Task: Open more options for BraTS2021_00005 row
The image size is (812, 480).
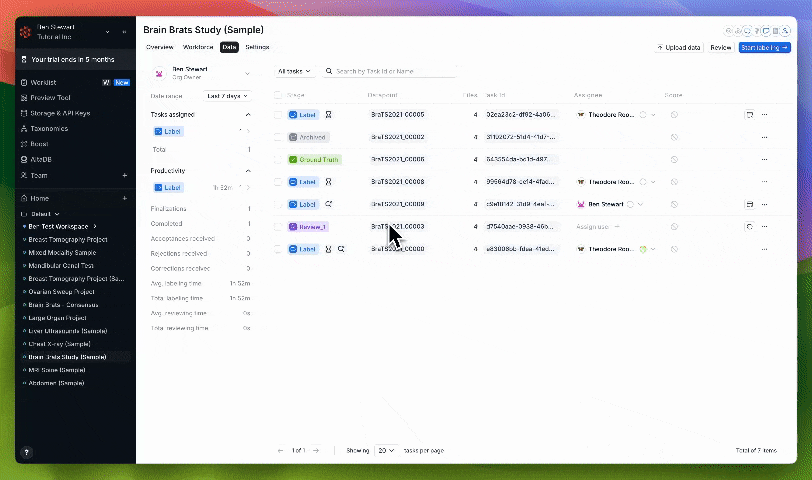Action: [x=764, y=114]
